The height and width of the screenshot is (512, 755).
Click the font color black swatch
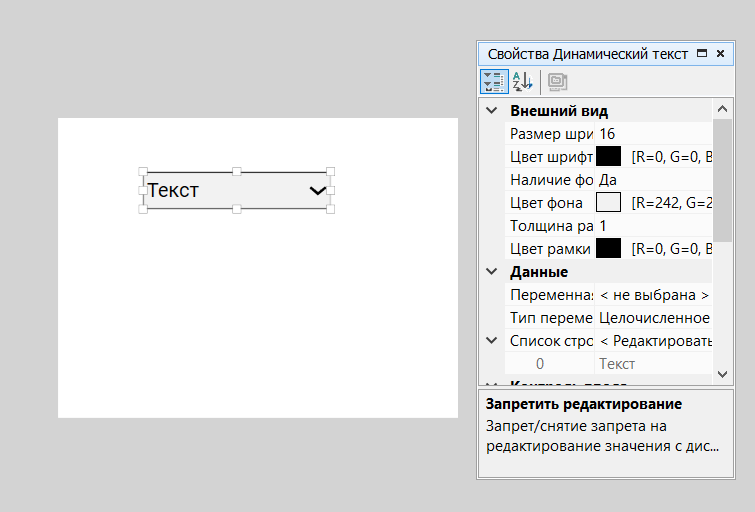(x=608, y=157)
